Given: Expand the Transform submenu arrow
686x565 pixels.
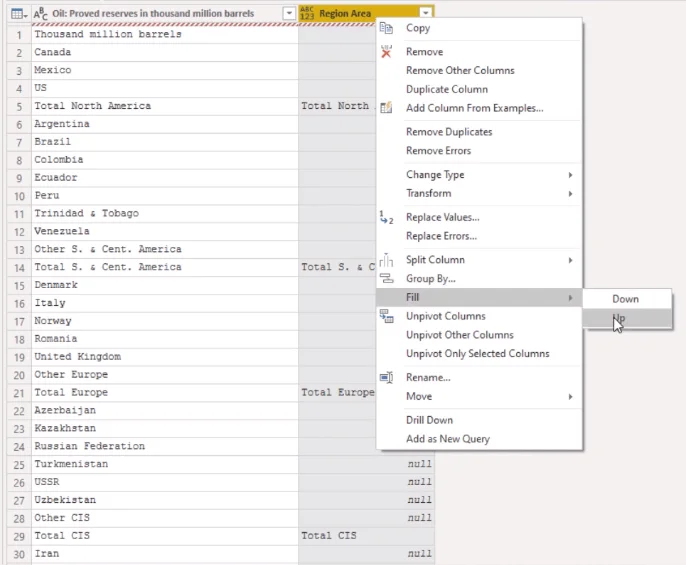Looking at the screenshot, I should pyautogui.click(x=570, y=193).
